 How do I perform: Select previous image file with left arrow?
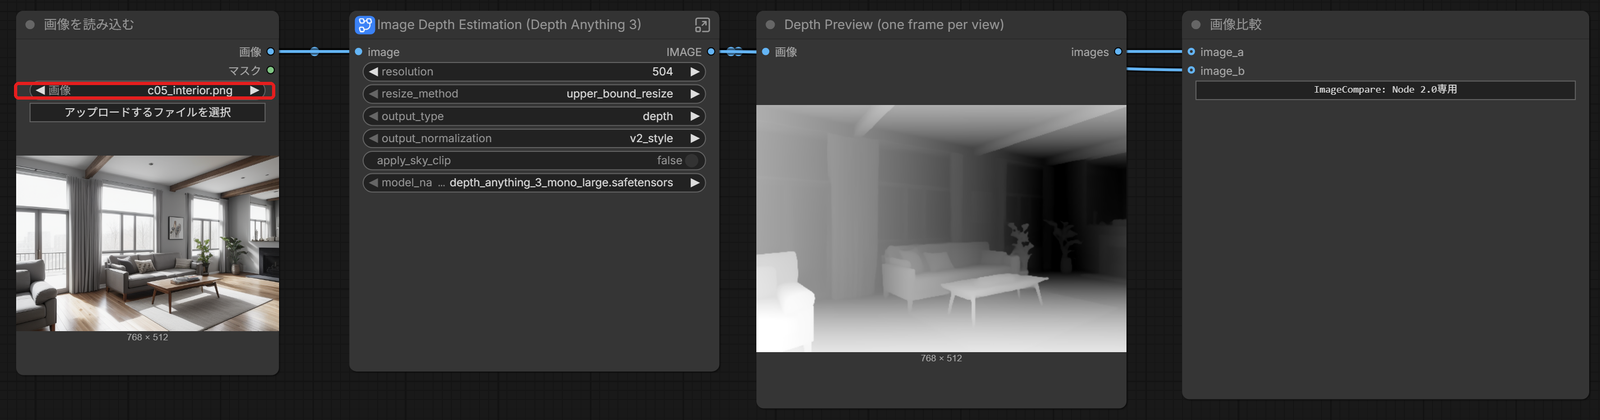point(40,90)
